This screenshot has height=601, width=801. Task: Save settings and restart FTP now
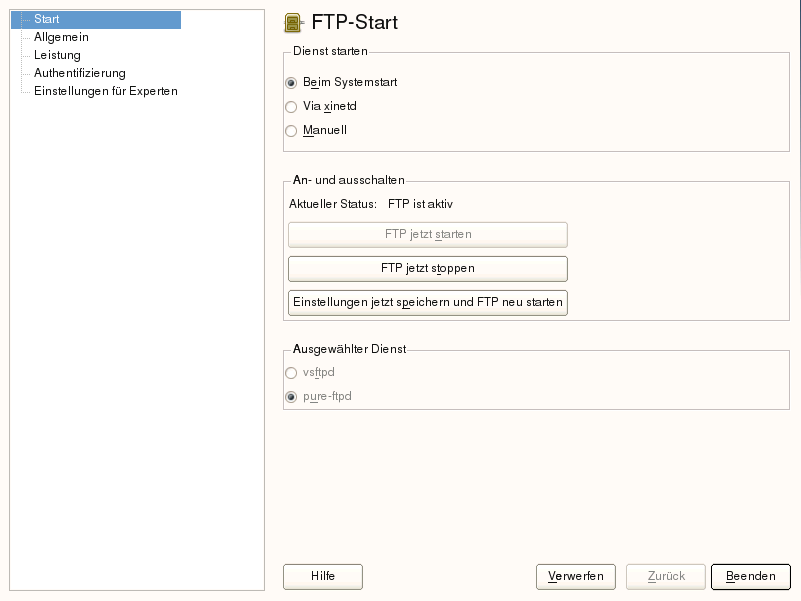pos(427,302)
